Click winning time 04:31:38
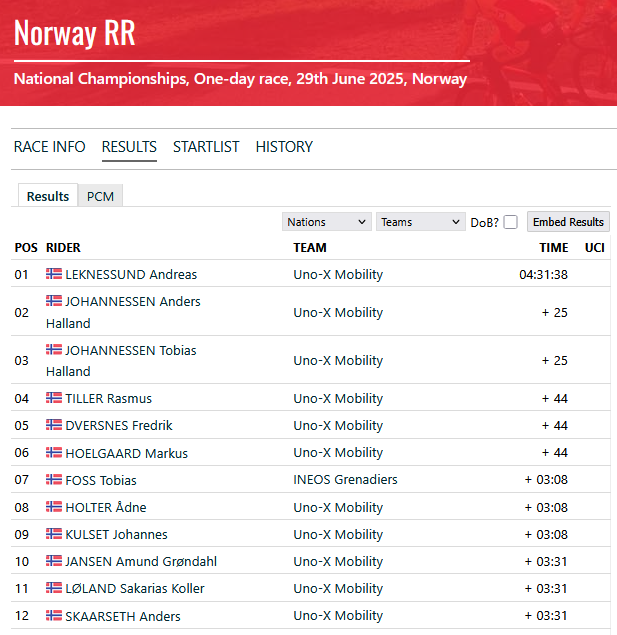This screenshot has height=635, width=617. 543,275
